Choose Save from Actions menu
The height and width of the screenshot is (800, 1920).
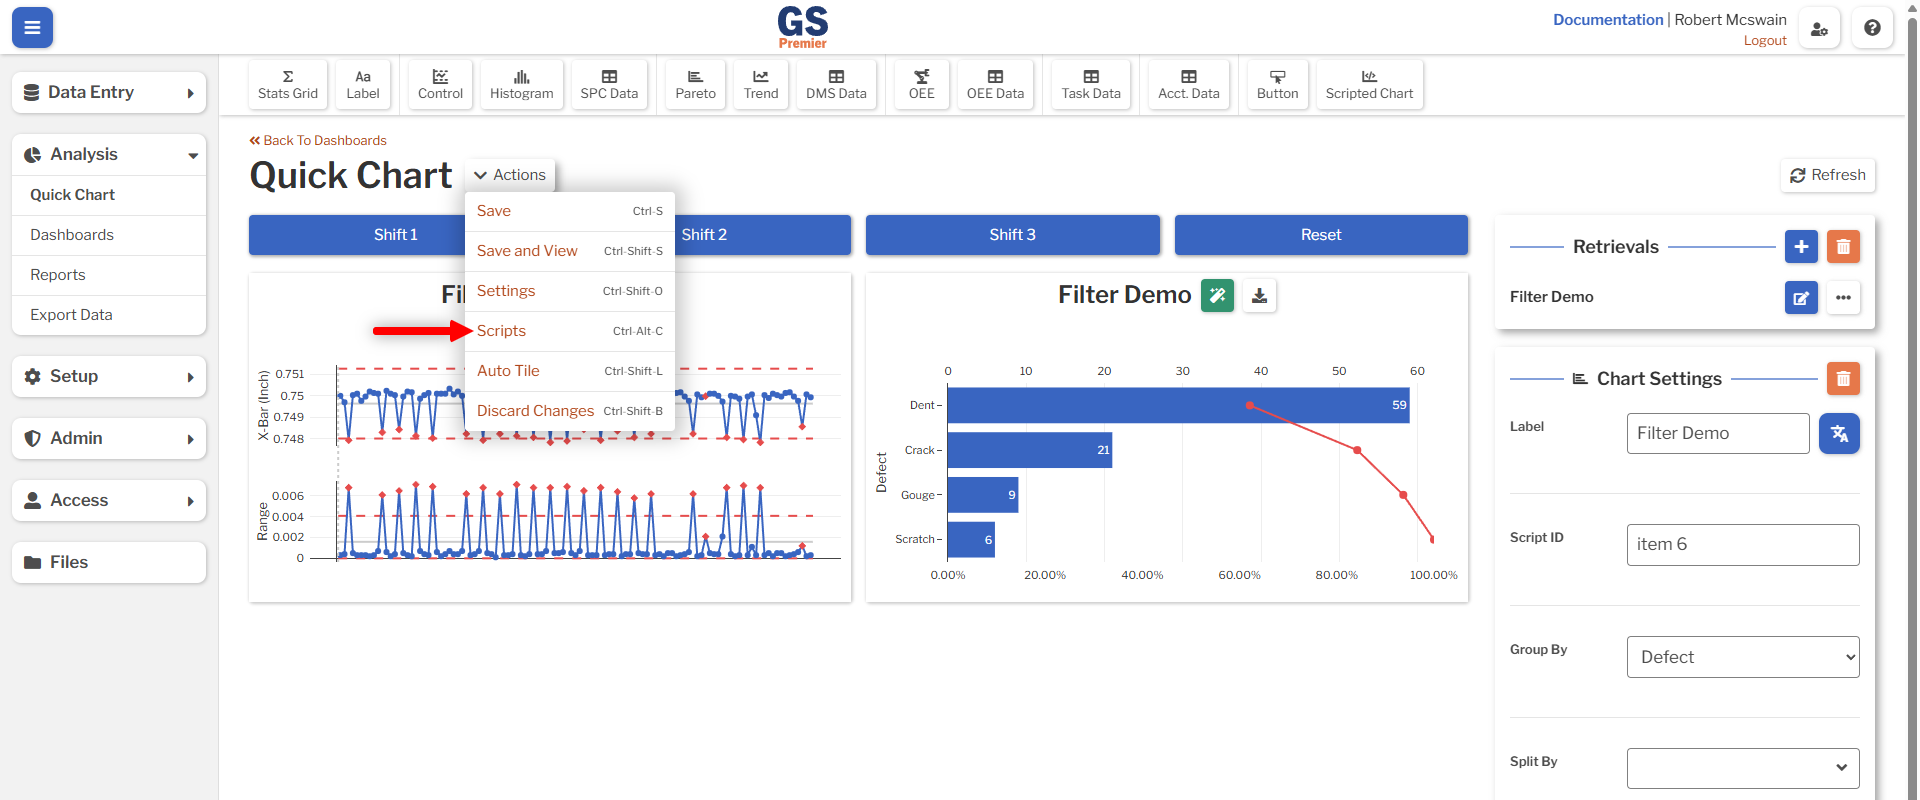pyautogui.click(x=570, y=211)
